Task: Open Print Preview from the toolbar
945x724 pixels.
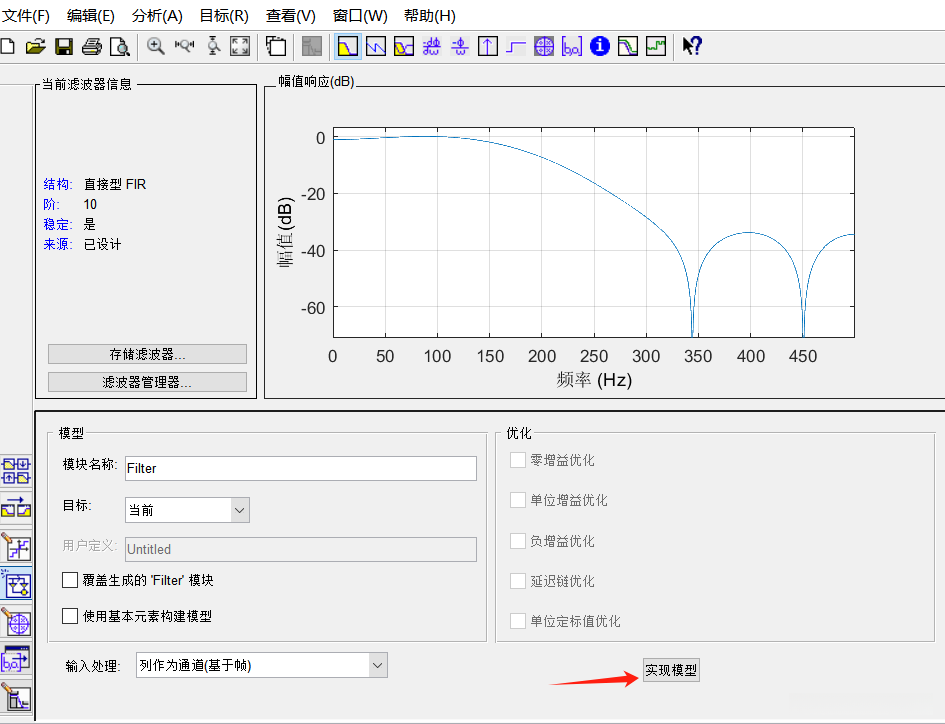Action: 120,46
